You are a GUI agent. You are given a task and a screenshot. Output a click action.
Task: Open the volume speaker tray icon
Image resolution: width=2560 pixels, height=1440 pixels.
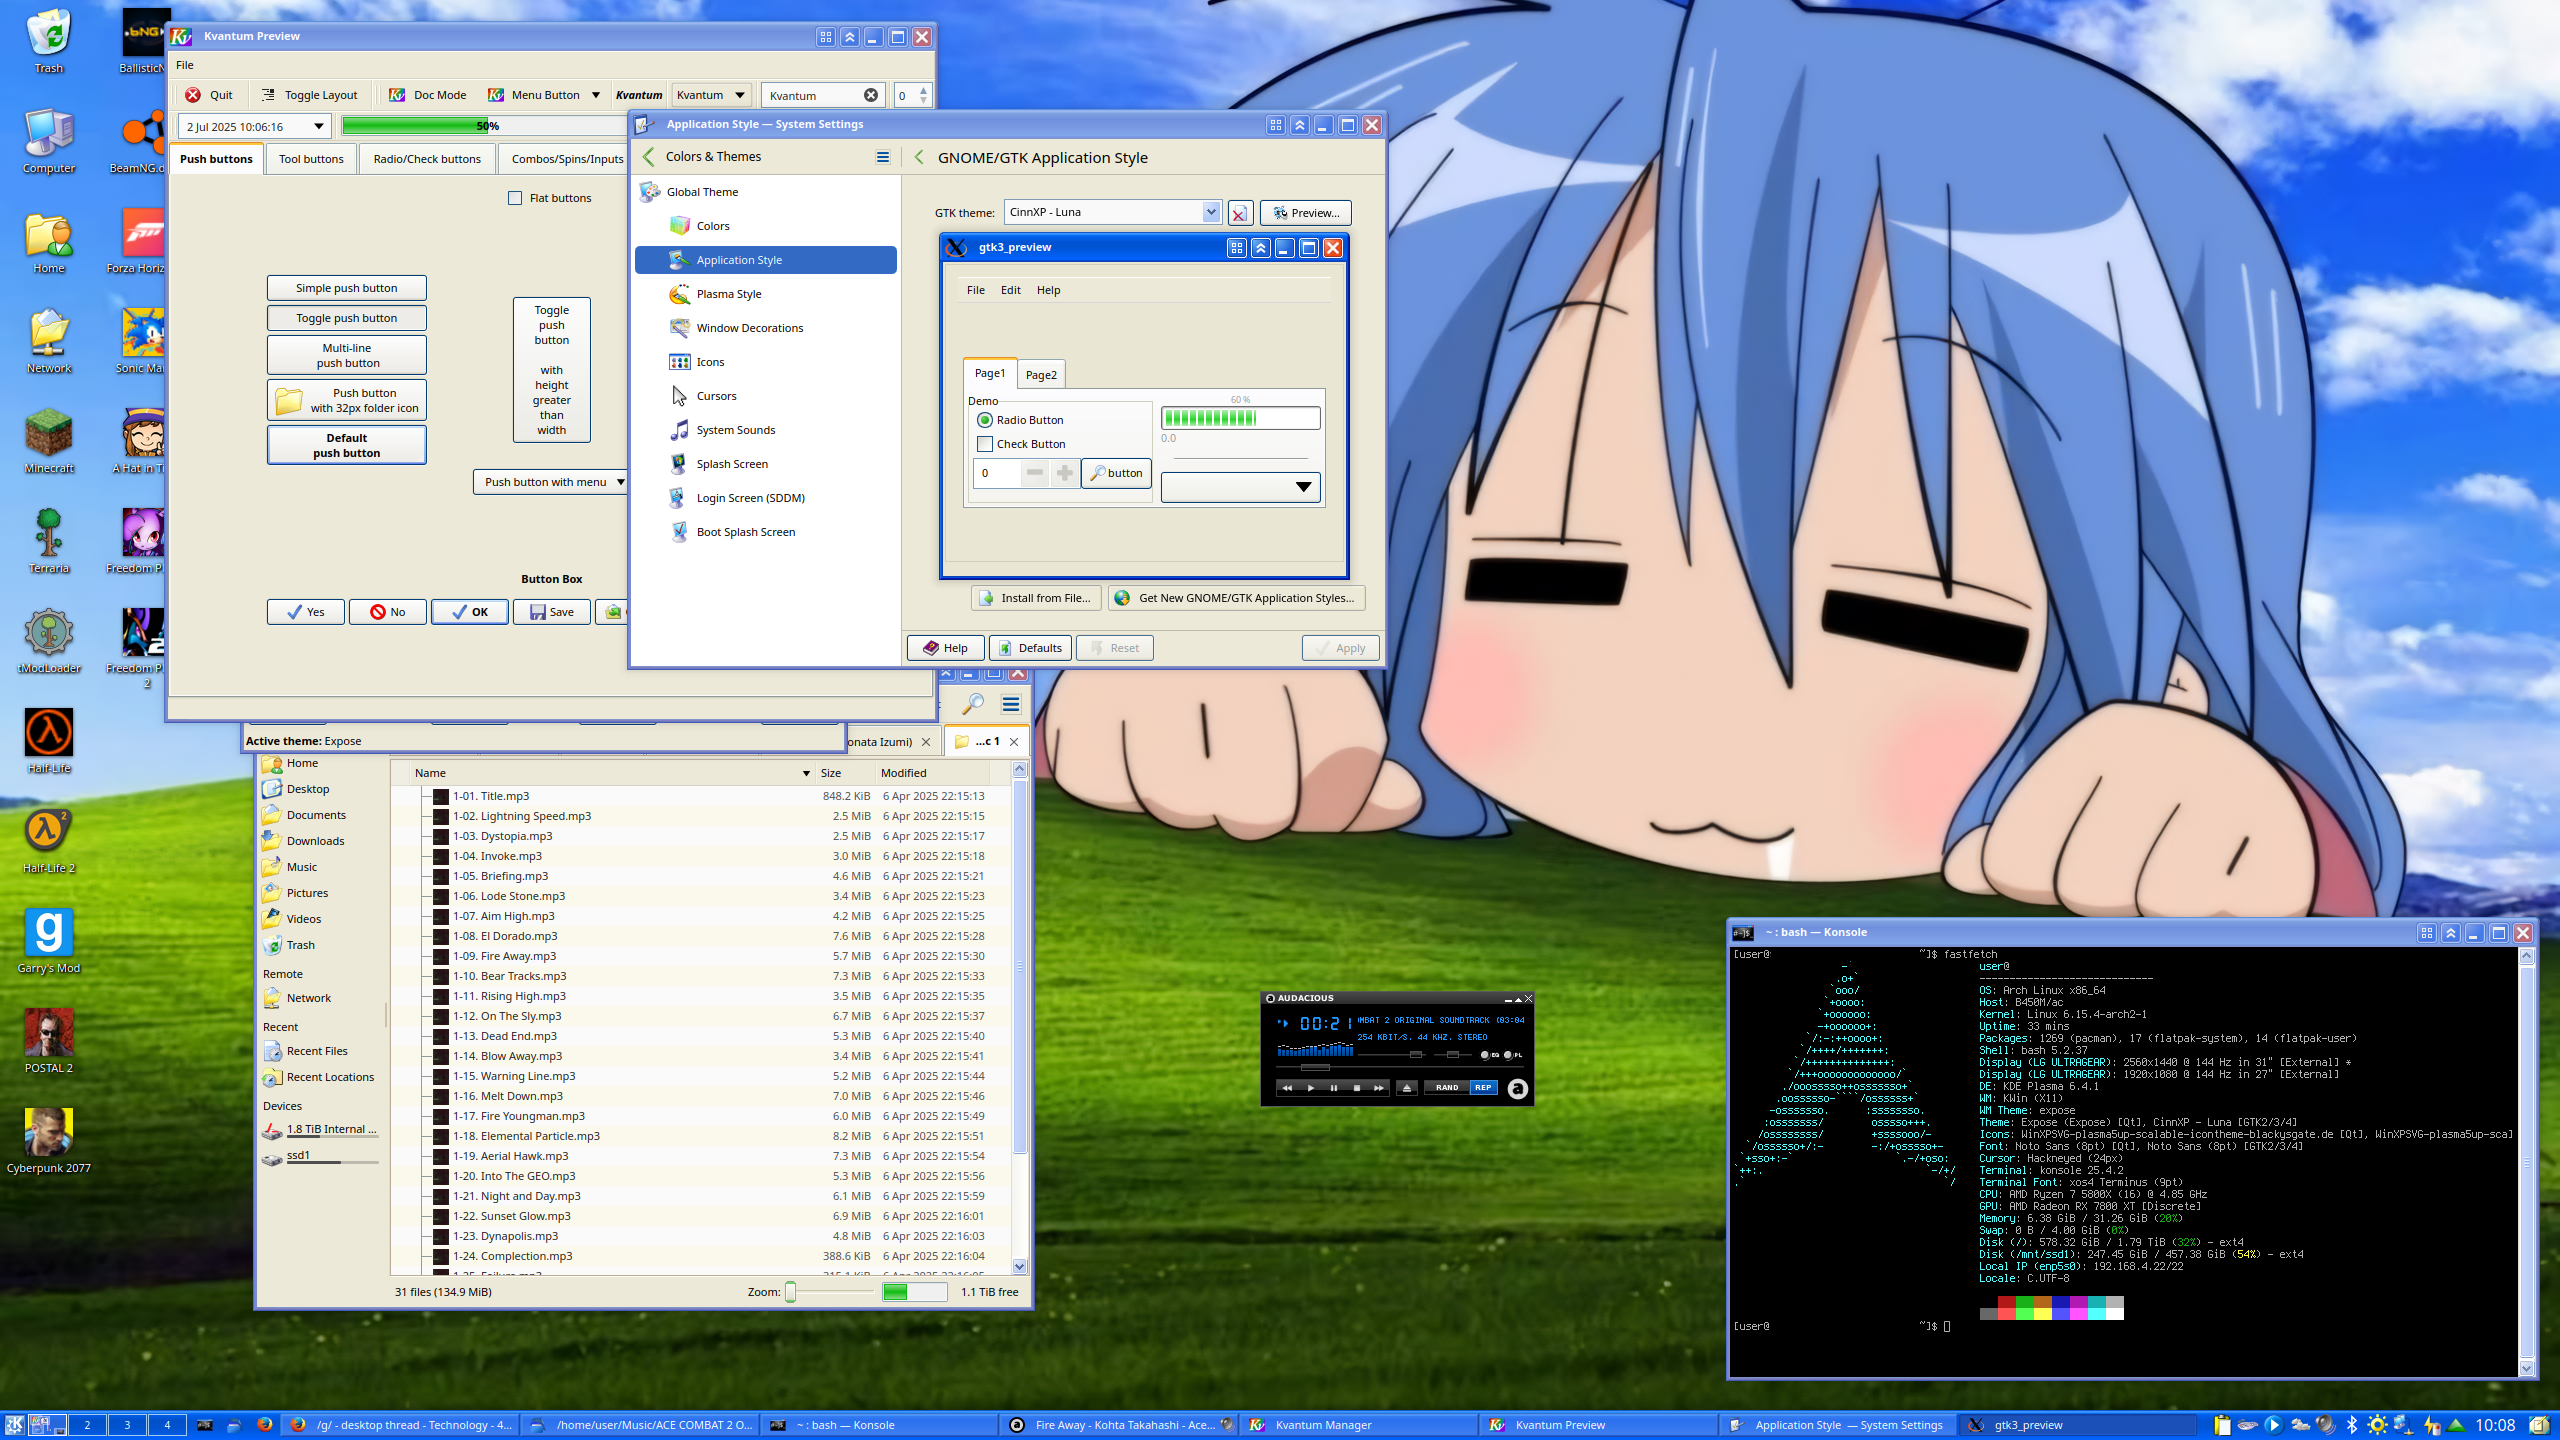coord(2326,1425)
